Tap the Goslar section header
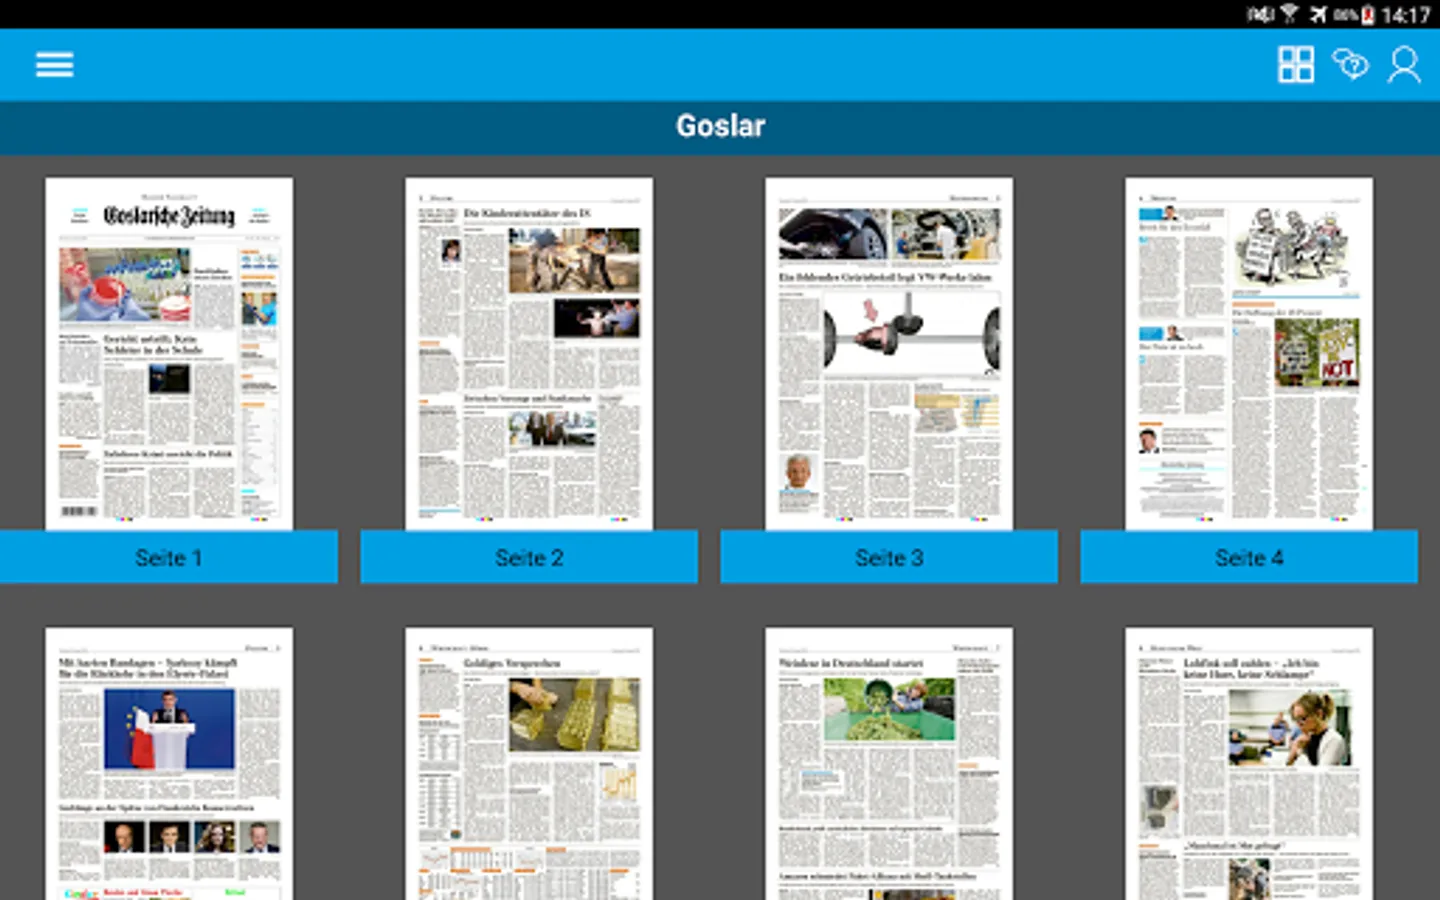Image resolution: width=1440 pixels, height=900 pixels. click(720, 127)
